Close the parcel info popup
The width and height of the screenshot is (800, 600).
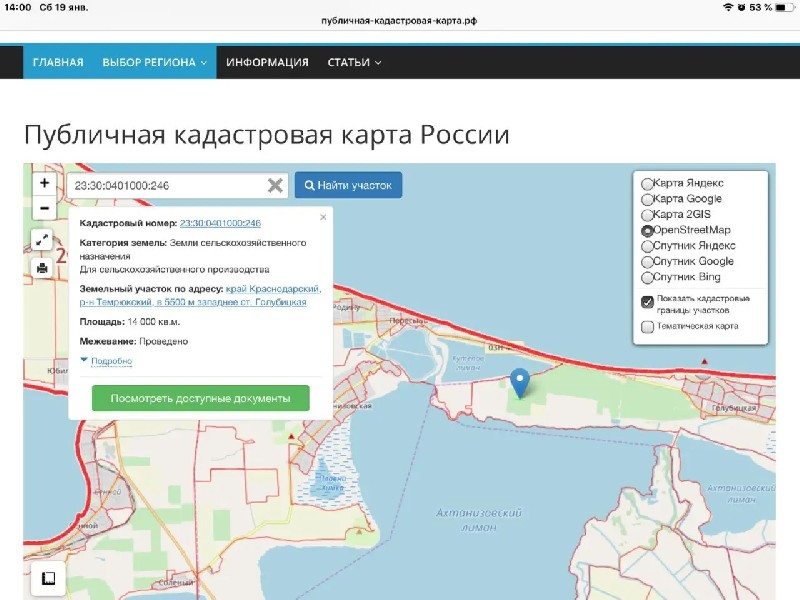tap(323, 216)
